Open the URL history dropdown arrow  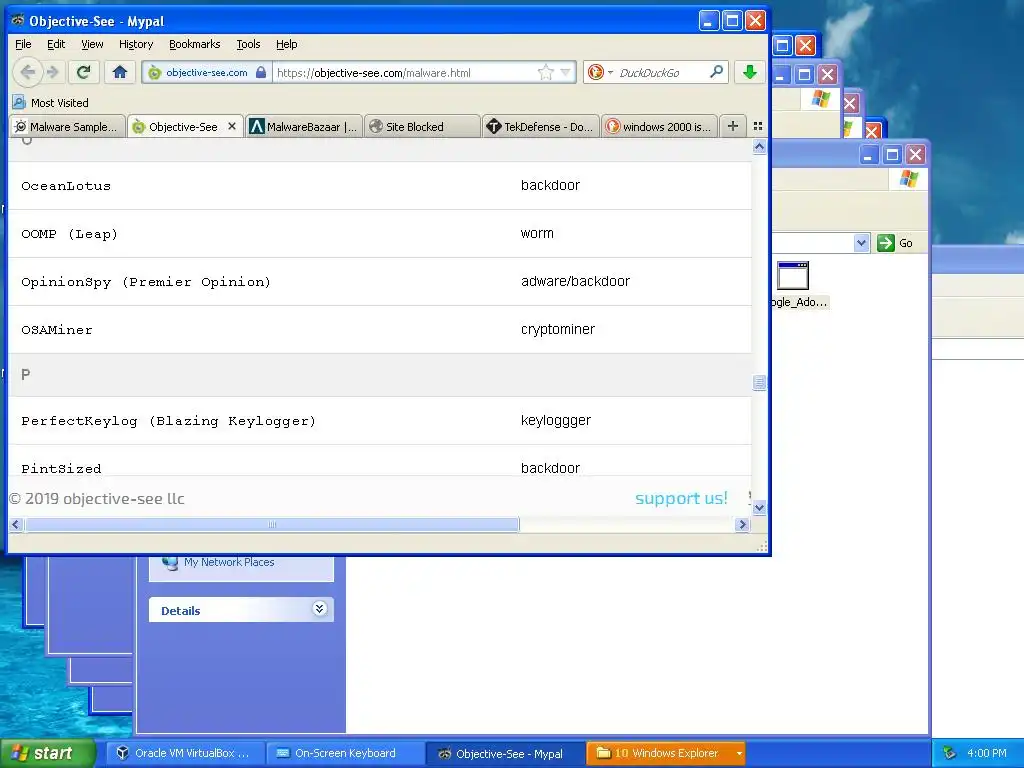click(566, 72)
